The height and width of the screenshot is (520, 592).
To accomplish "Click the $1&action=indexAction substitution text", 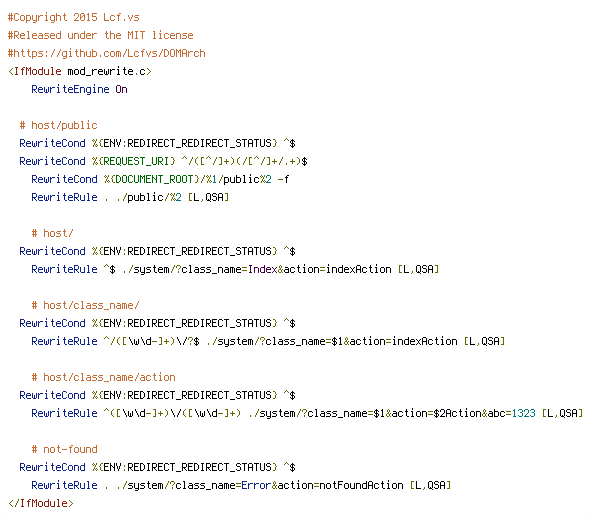I will click(394, 341).
